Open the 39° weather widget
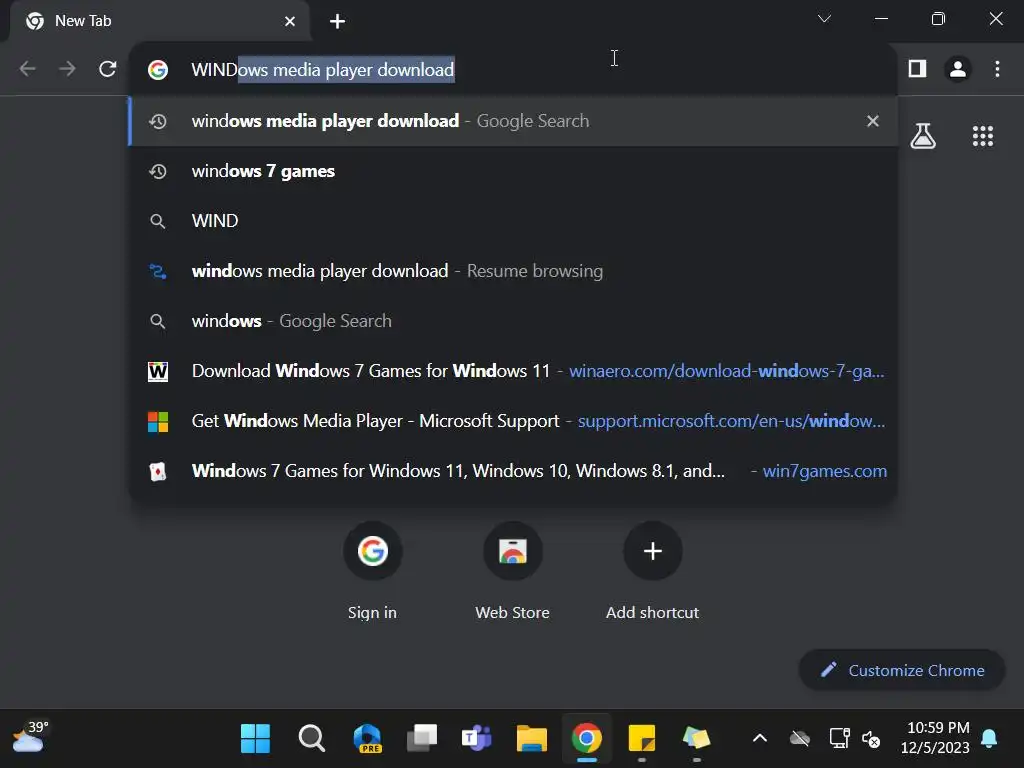Image resolution: width=1024 pixels, height=768 pixels. 30,738
